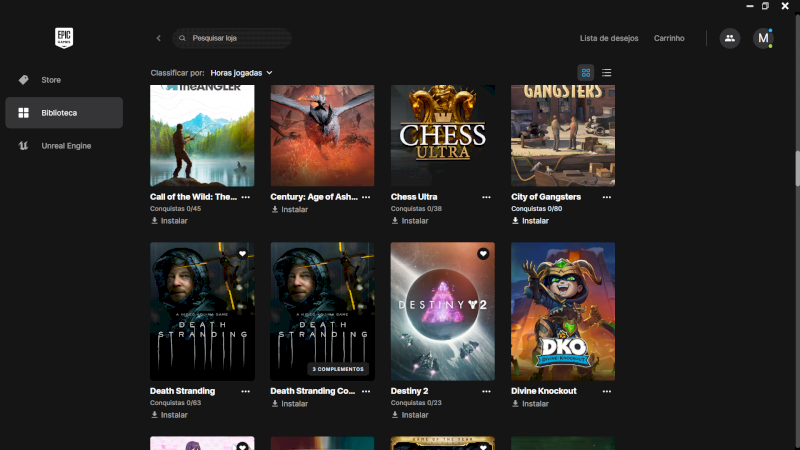
Task: Open the friends list icon
Action: [x=730, y=38]
